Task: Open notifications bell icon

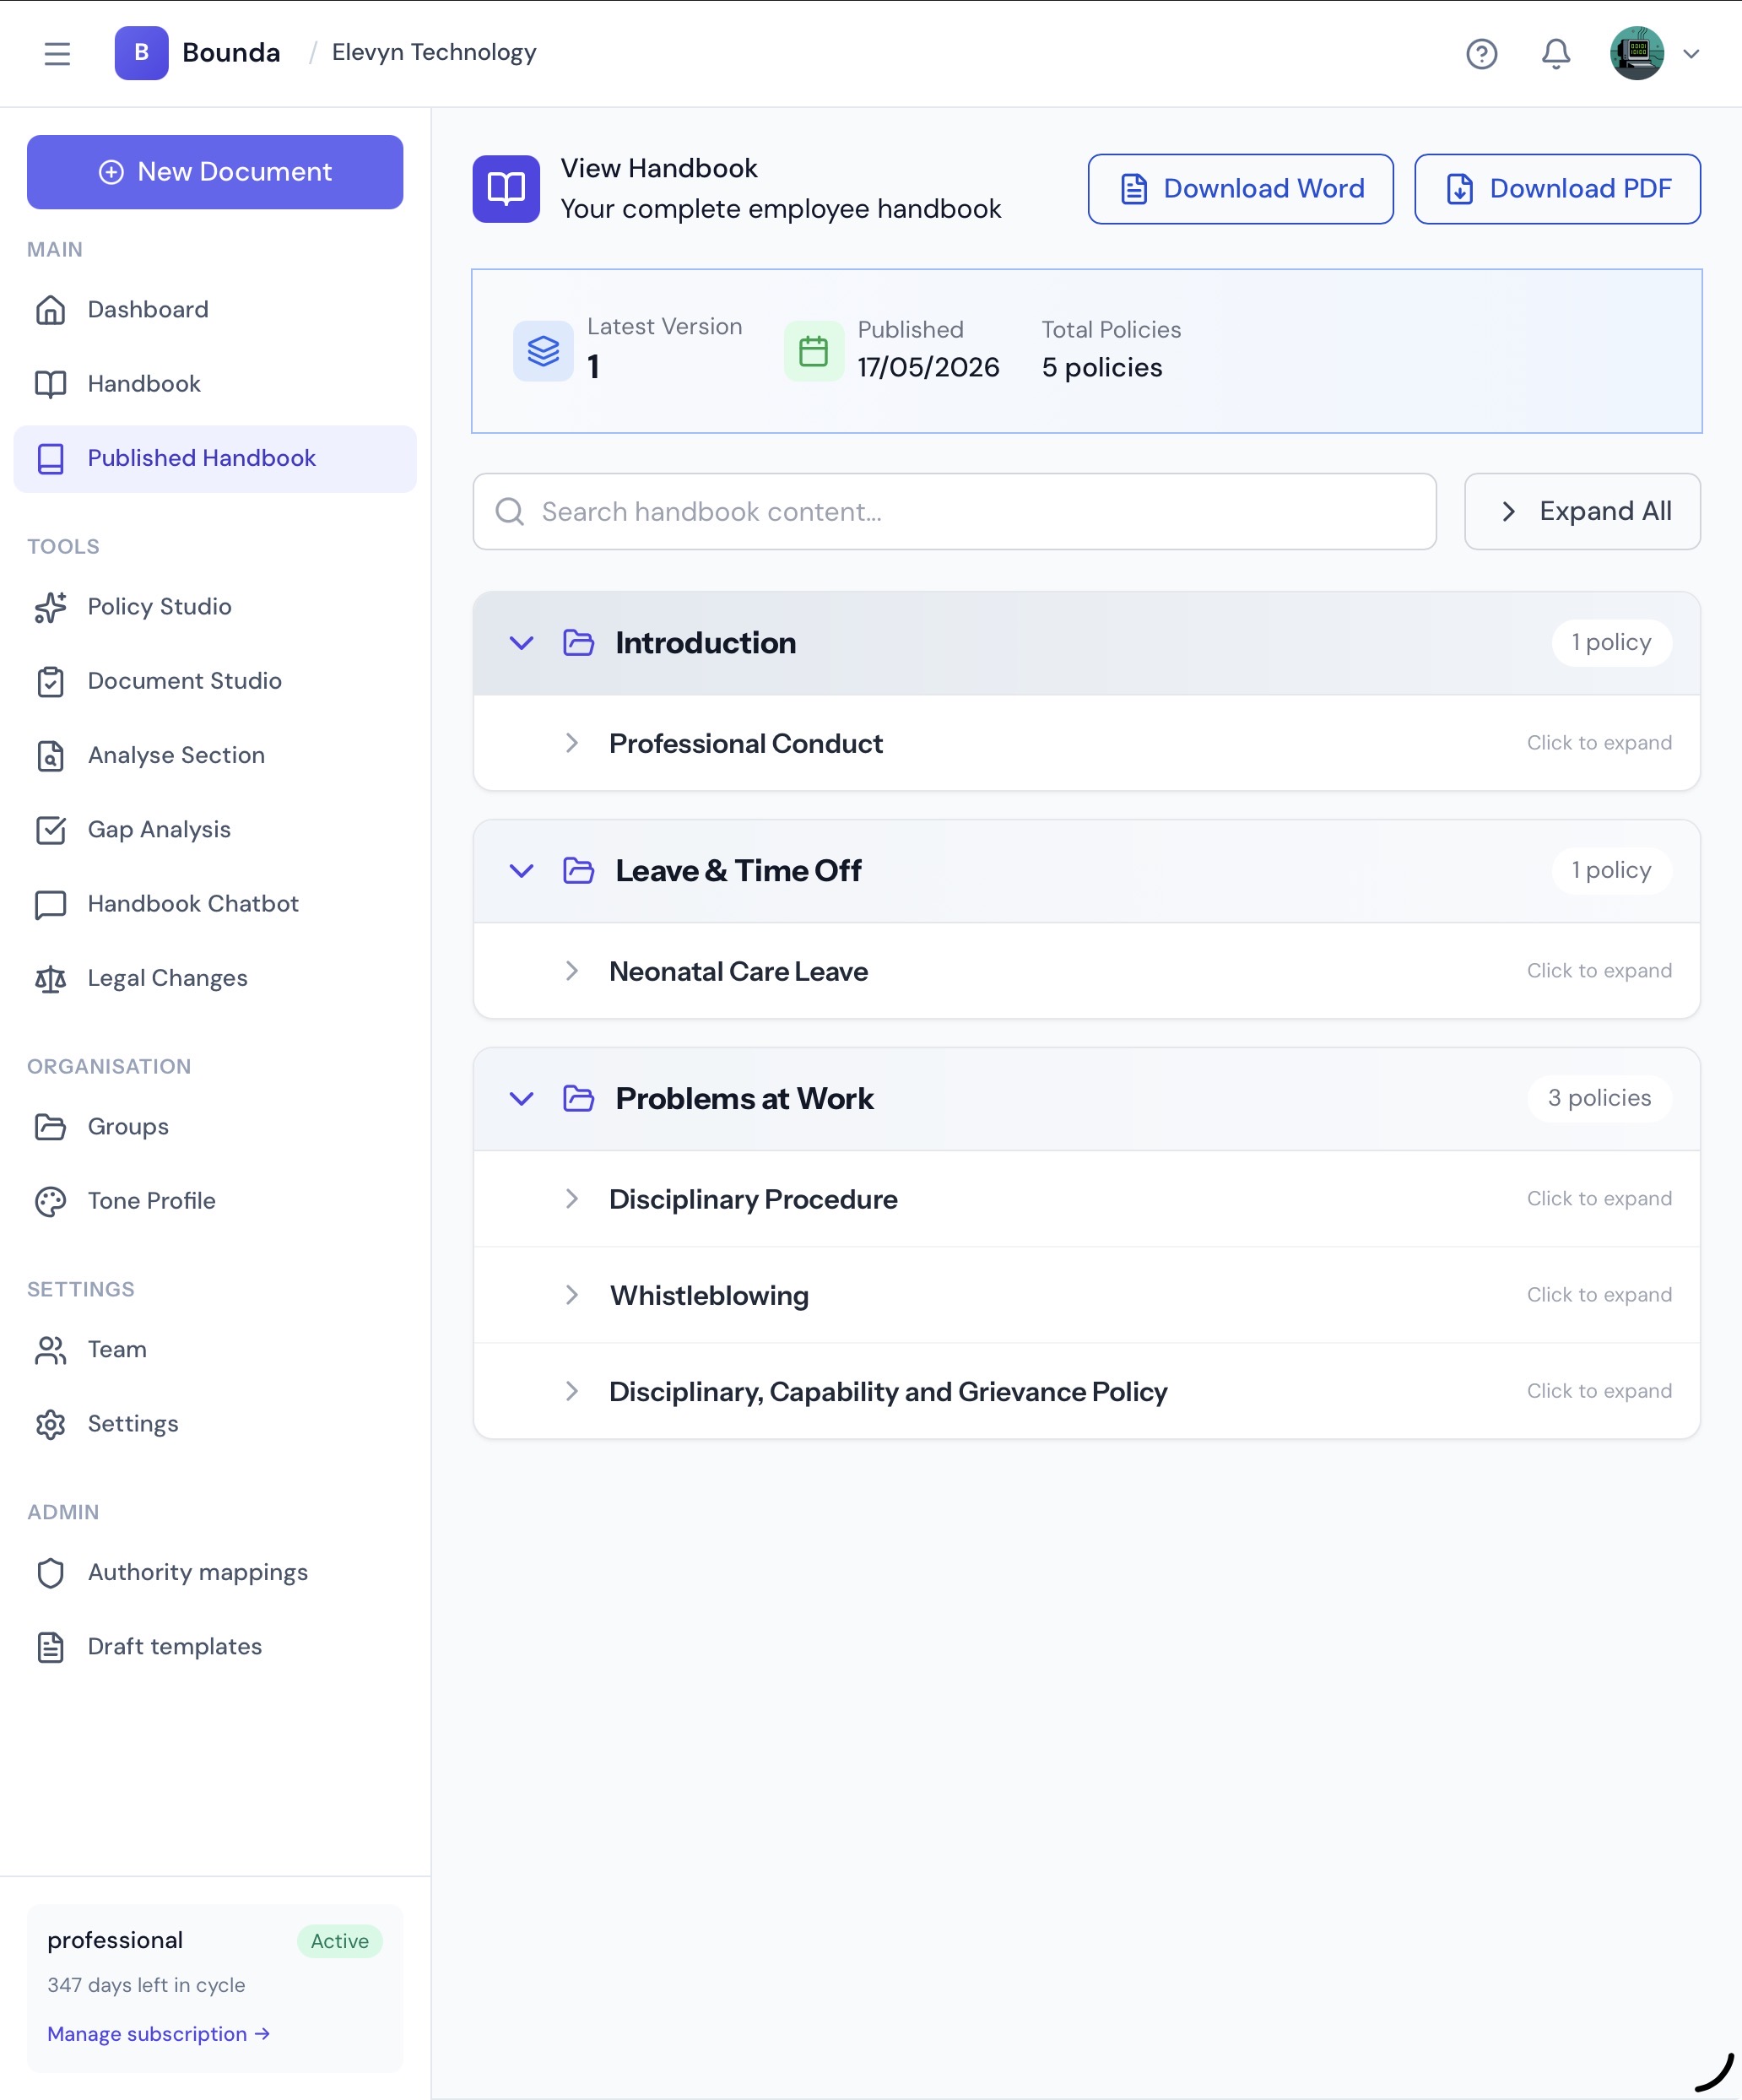Action: (1555, 53)
